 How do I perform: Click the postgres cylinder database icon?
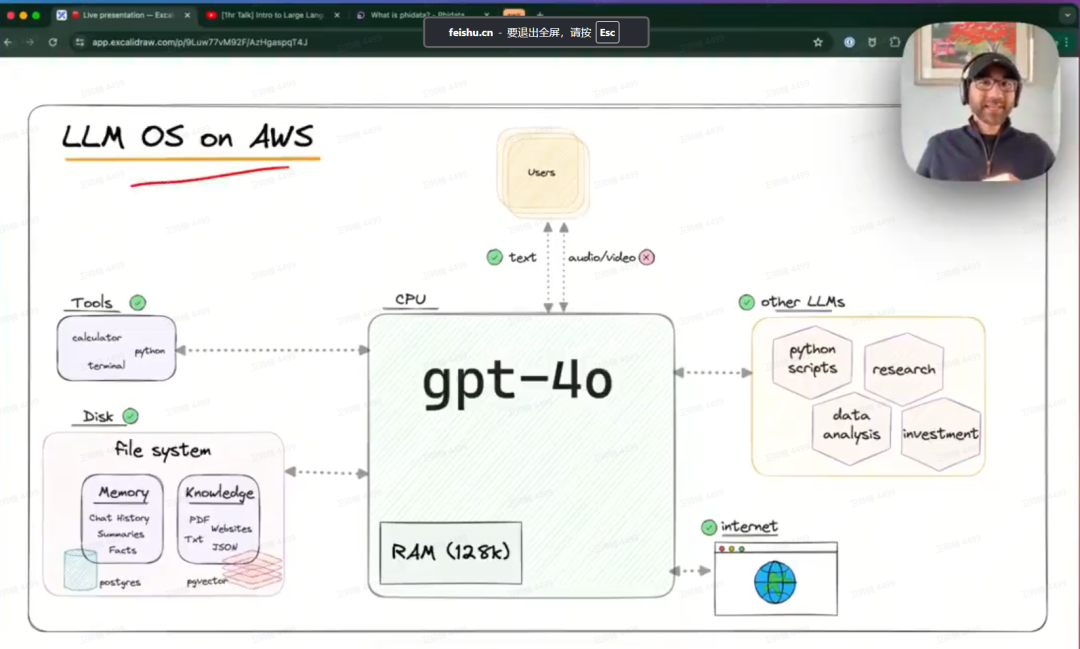click(x=80, y=569)
